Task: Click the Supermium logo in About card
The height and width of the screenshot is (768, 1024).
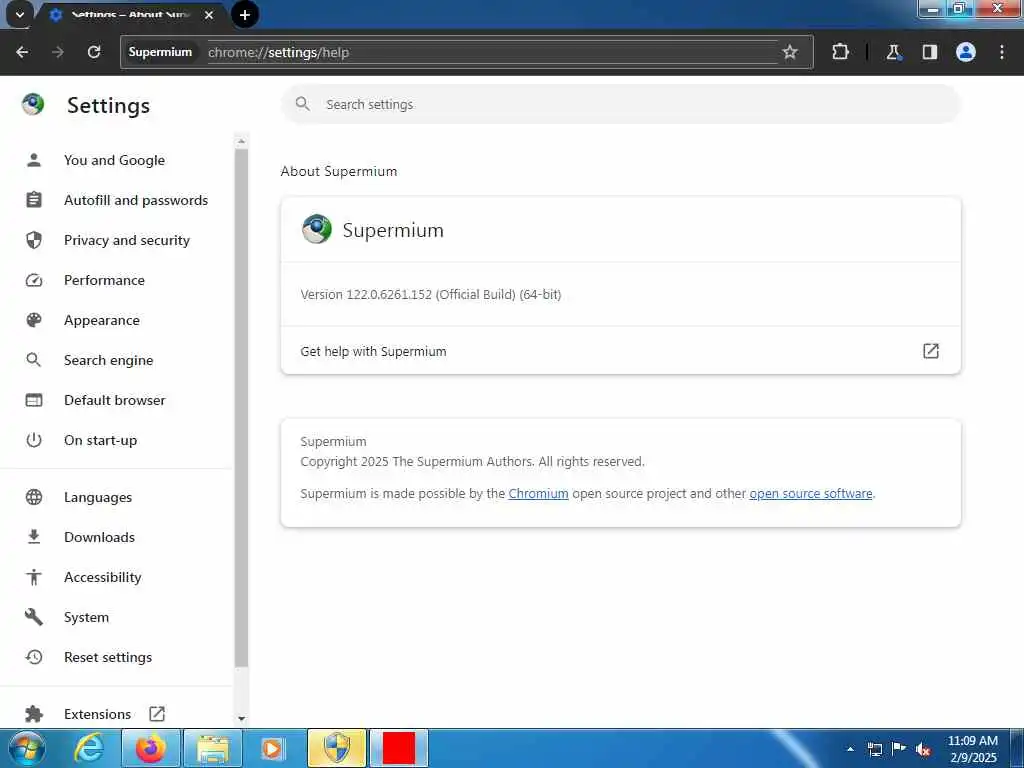Action: tap(317, 229)
